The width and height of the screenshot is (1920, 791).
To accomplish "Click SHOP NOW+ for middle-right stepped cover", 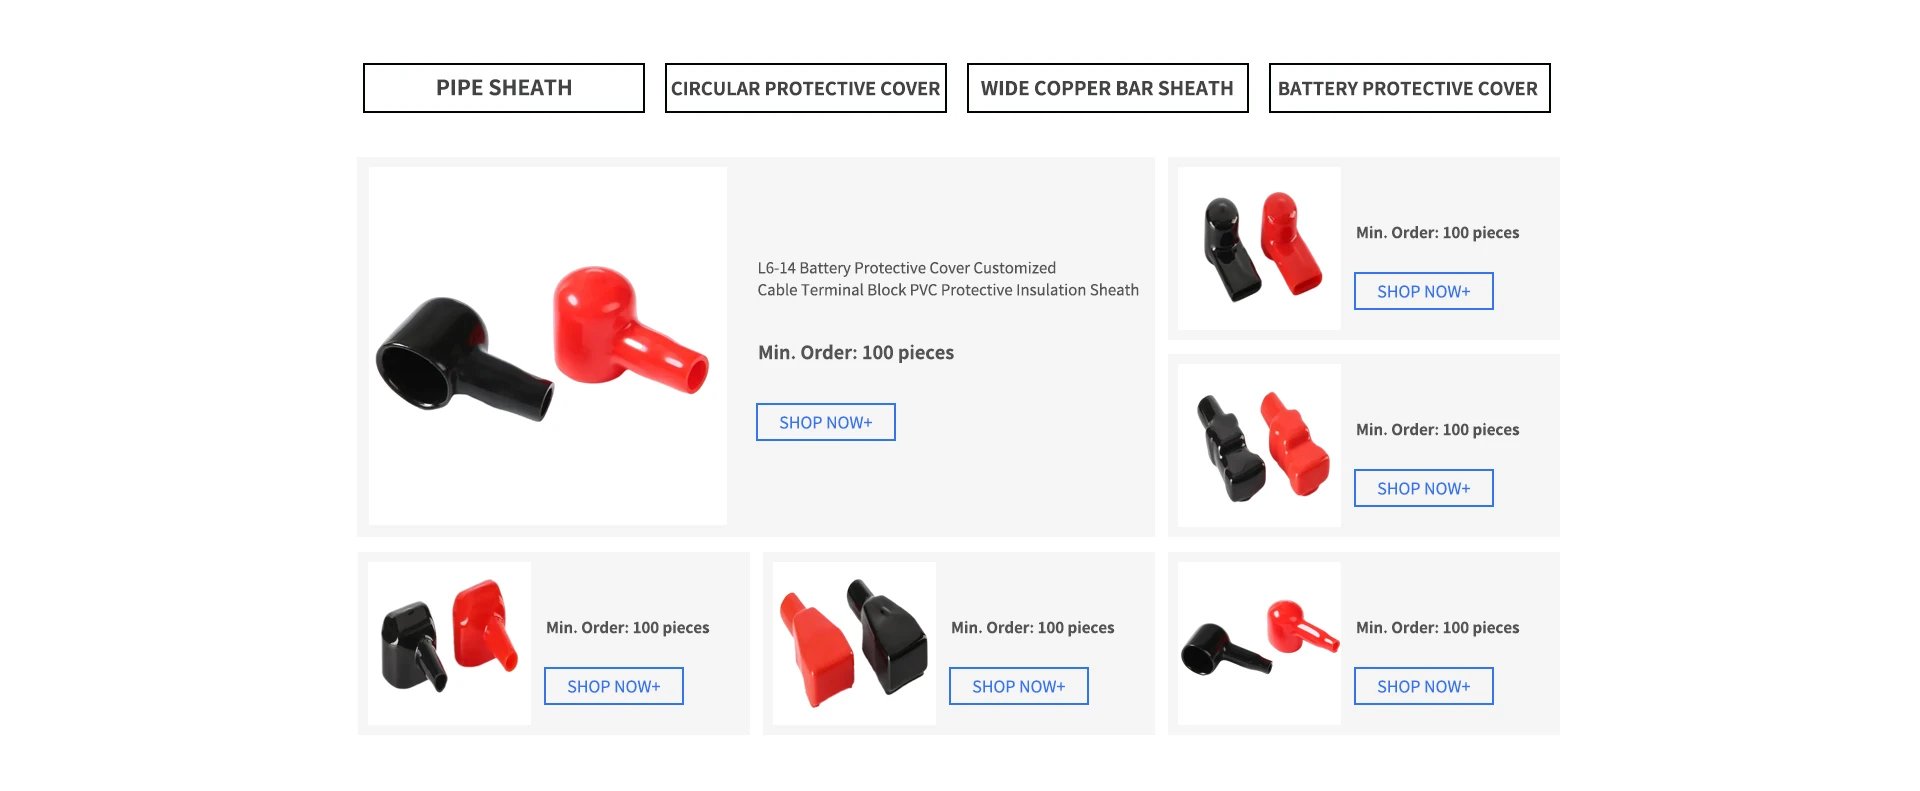I will click(1424, 488).
